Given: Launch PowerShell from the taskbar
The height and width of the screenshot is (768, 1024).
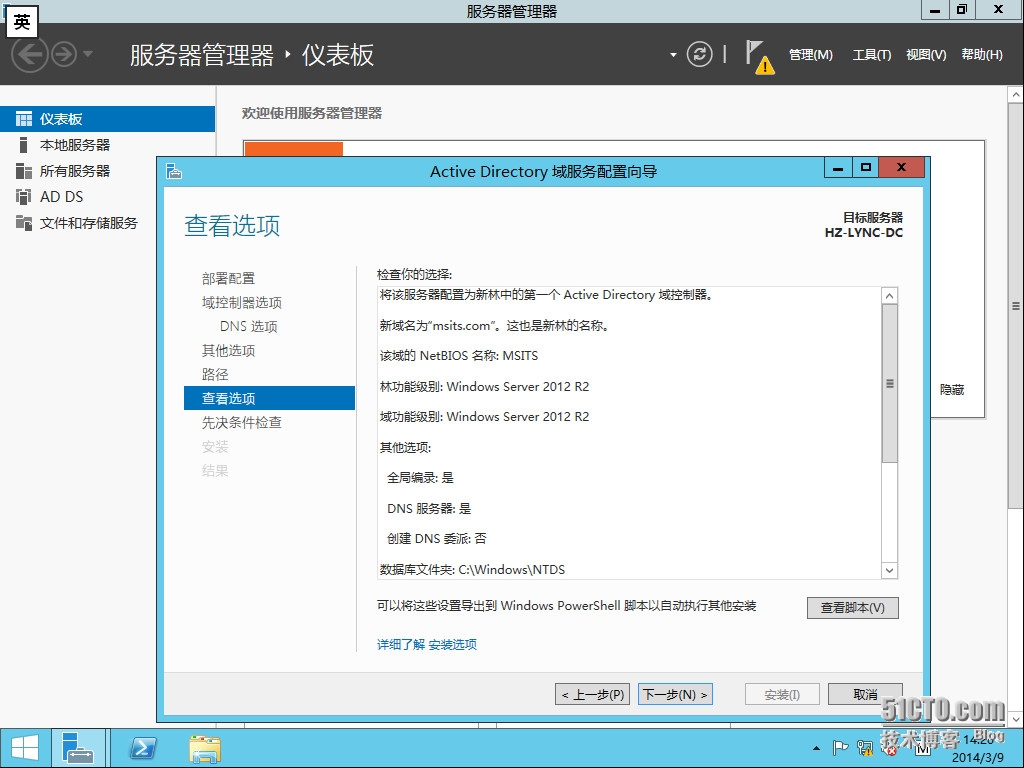Looking at the screenshot, I should [143, 748].
